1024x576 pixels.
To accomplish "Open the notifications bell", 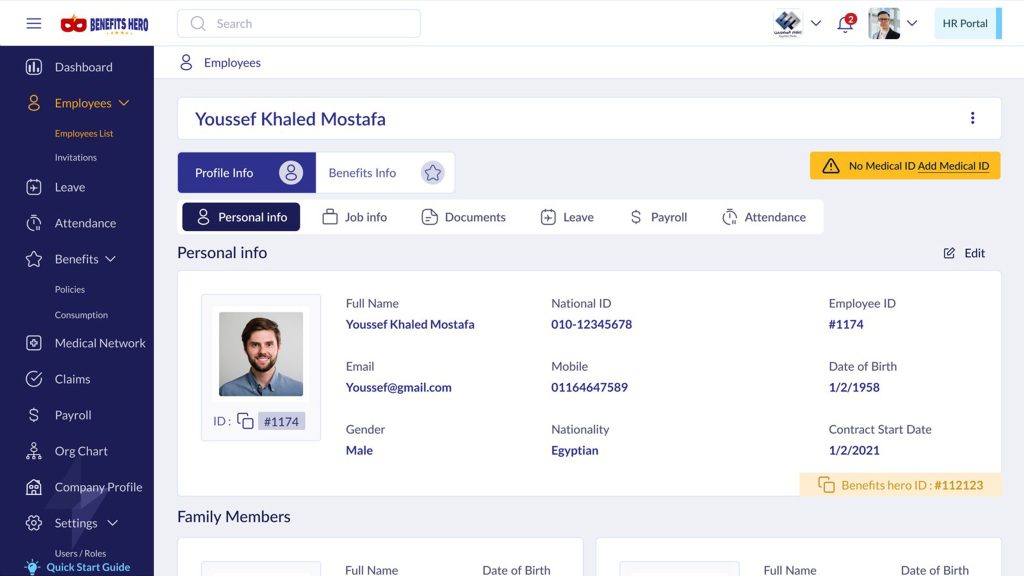I will tap(845, 24).
